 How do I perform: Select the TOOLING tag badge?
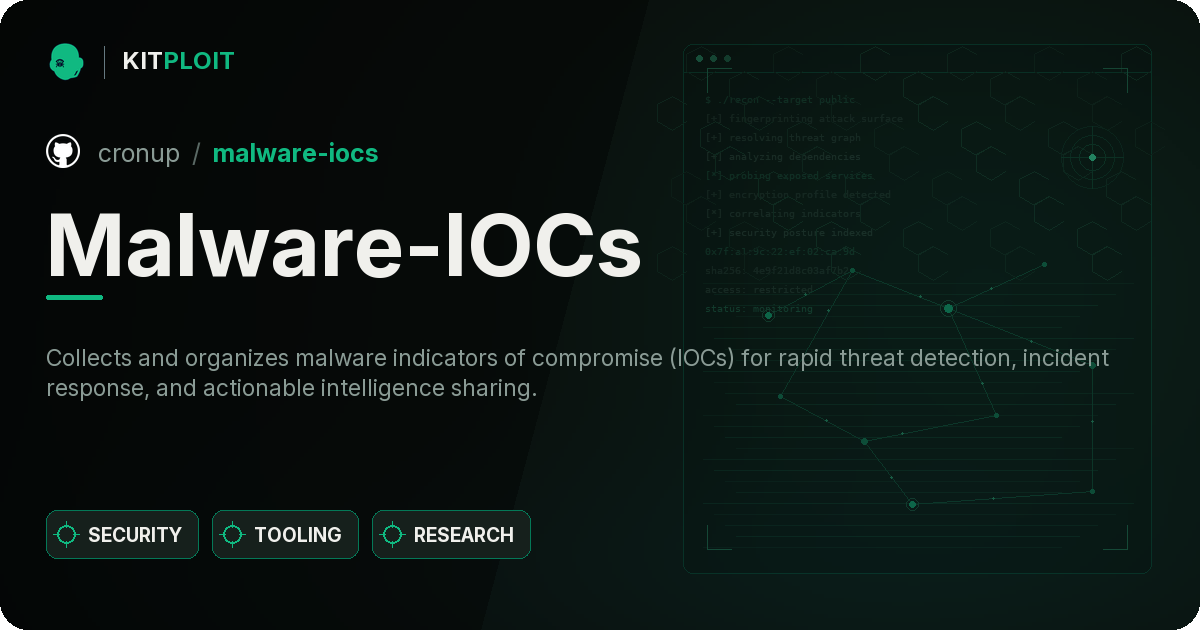285,535
